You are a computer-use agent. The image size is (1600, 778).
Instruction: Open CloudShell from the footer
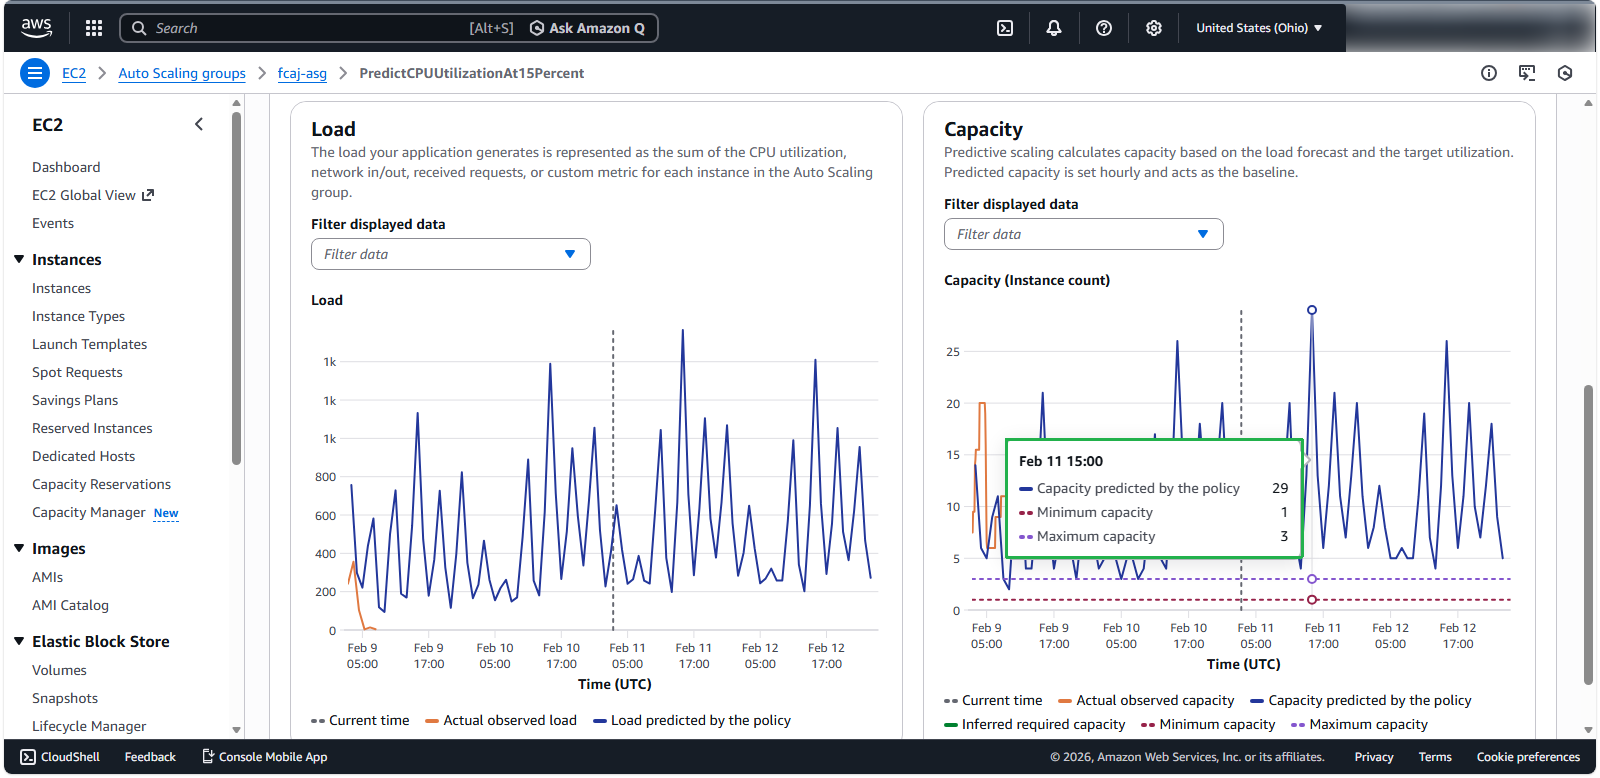point(60,757)
